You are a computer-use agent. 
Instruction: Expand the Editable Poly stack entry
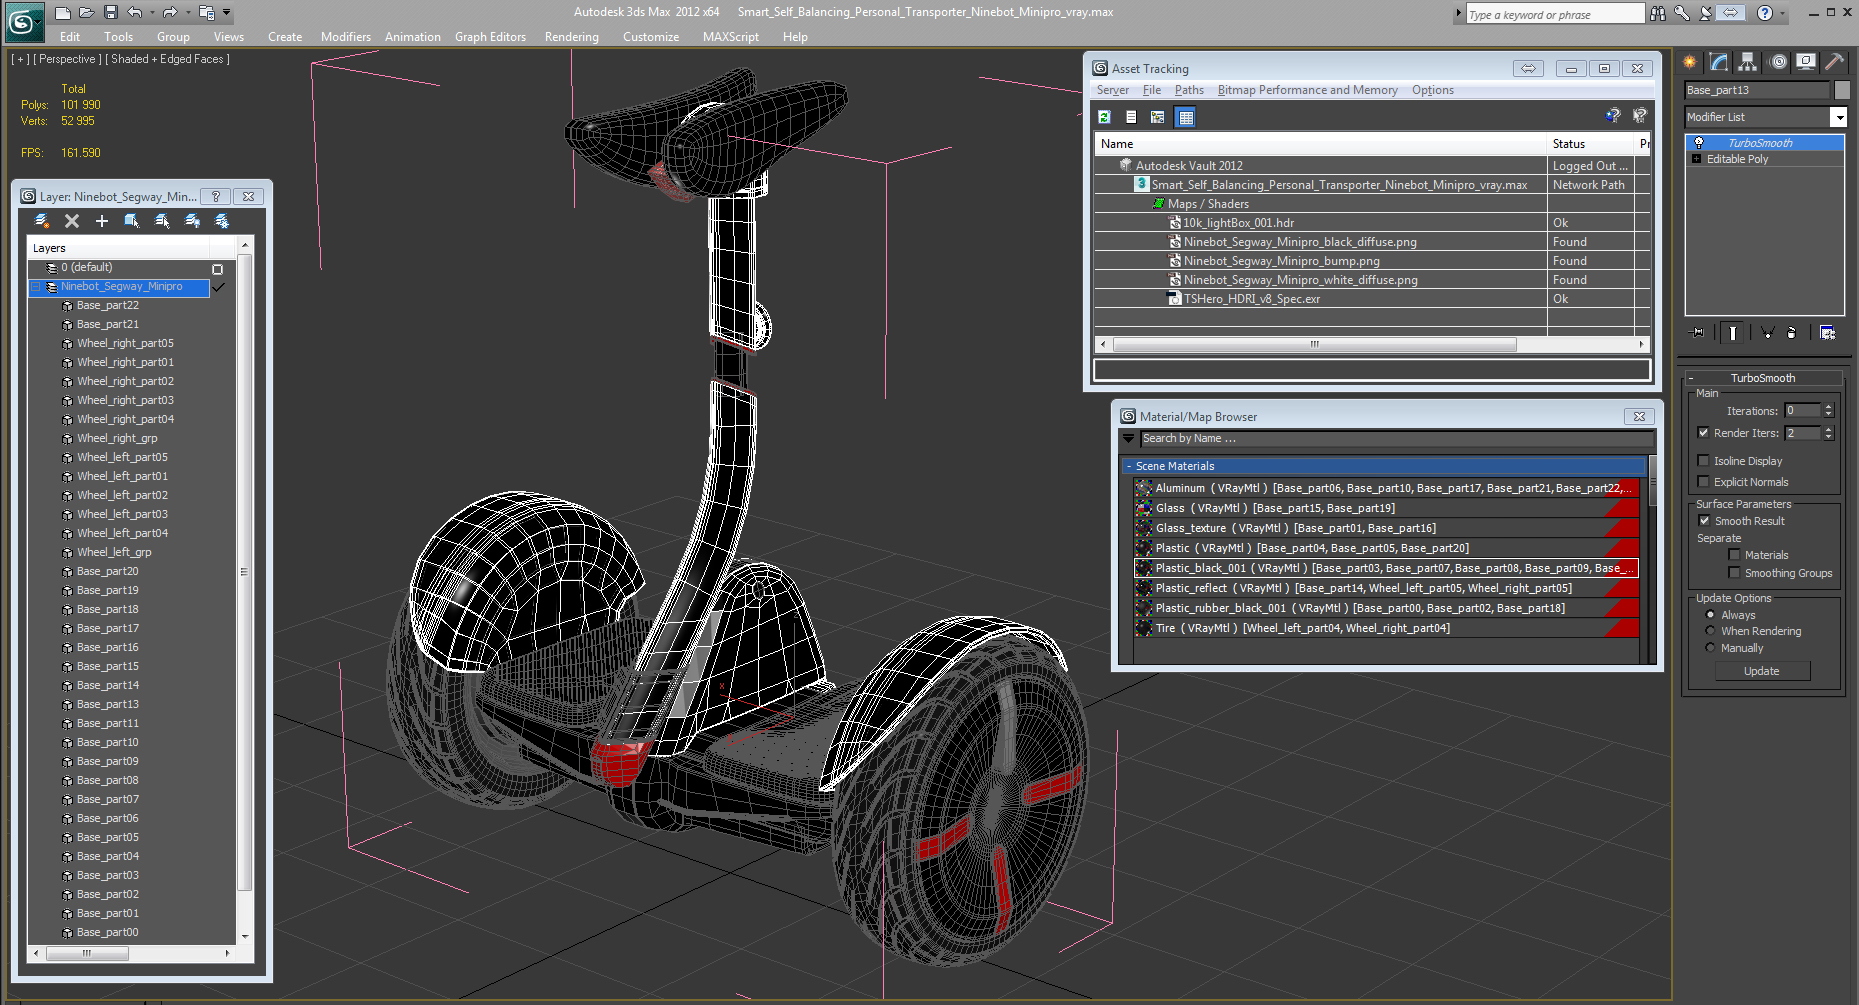coord(1697,159)
